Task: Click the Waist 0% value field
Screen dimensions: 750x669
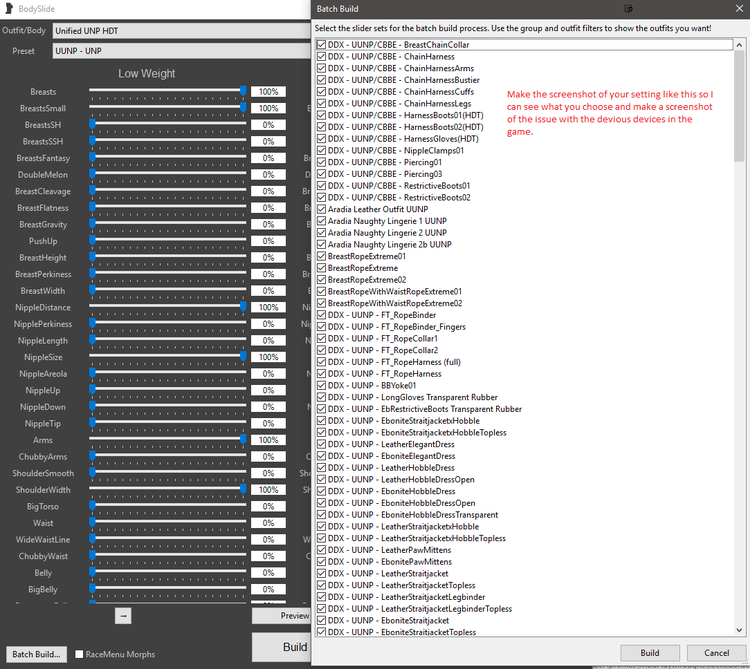Action: click(268, 523)
